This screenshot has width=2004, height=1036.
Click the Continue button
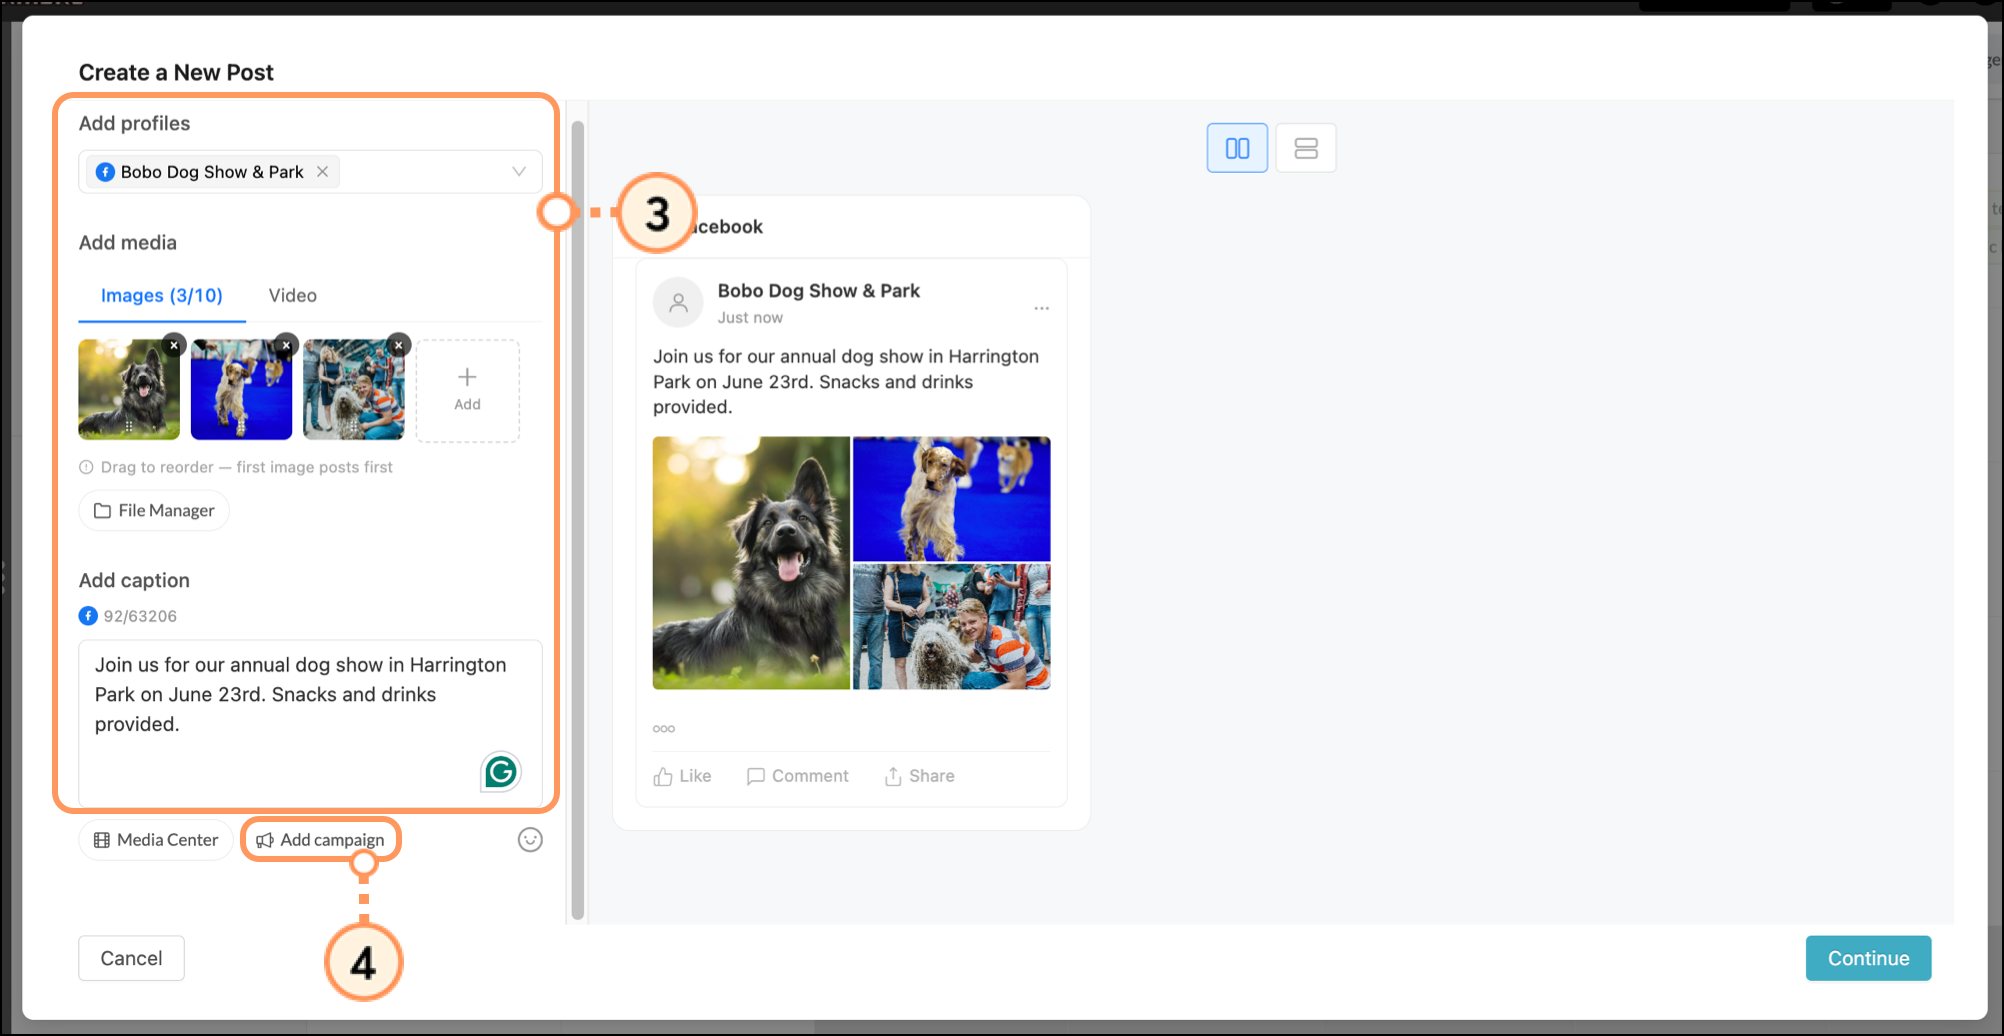click(x=1868, y=958)
